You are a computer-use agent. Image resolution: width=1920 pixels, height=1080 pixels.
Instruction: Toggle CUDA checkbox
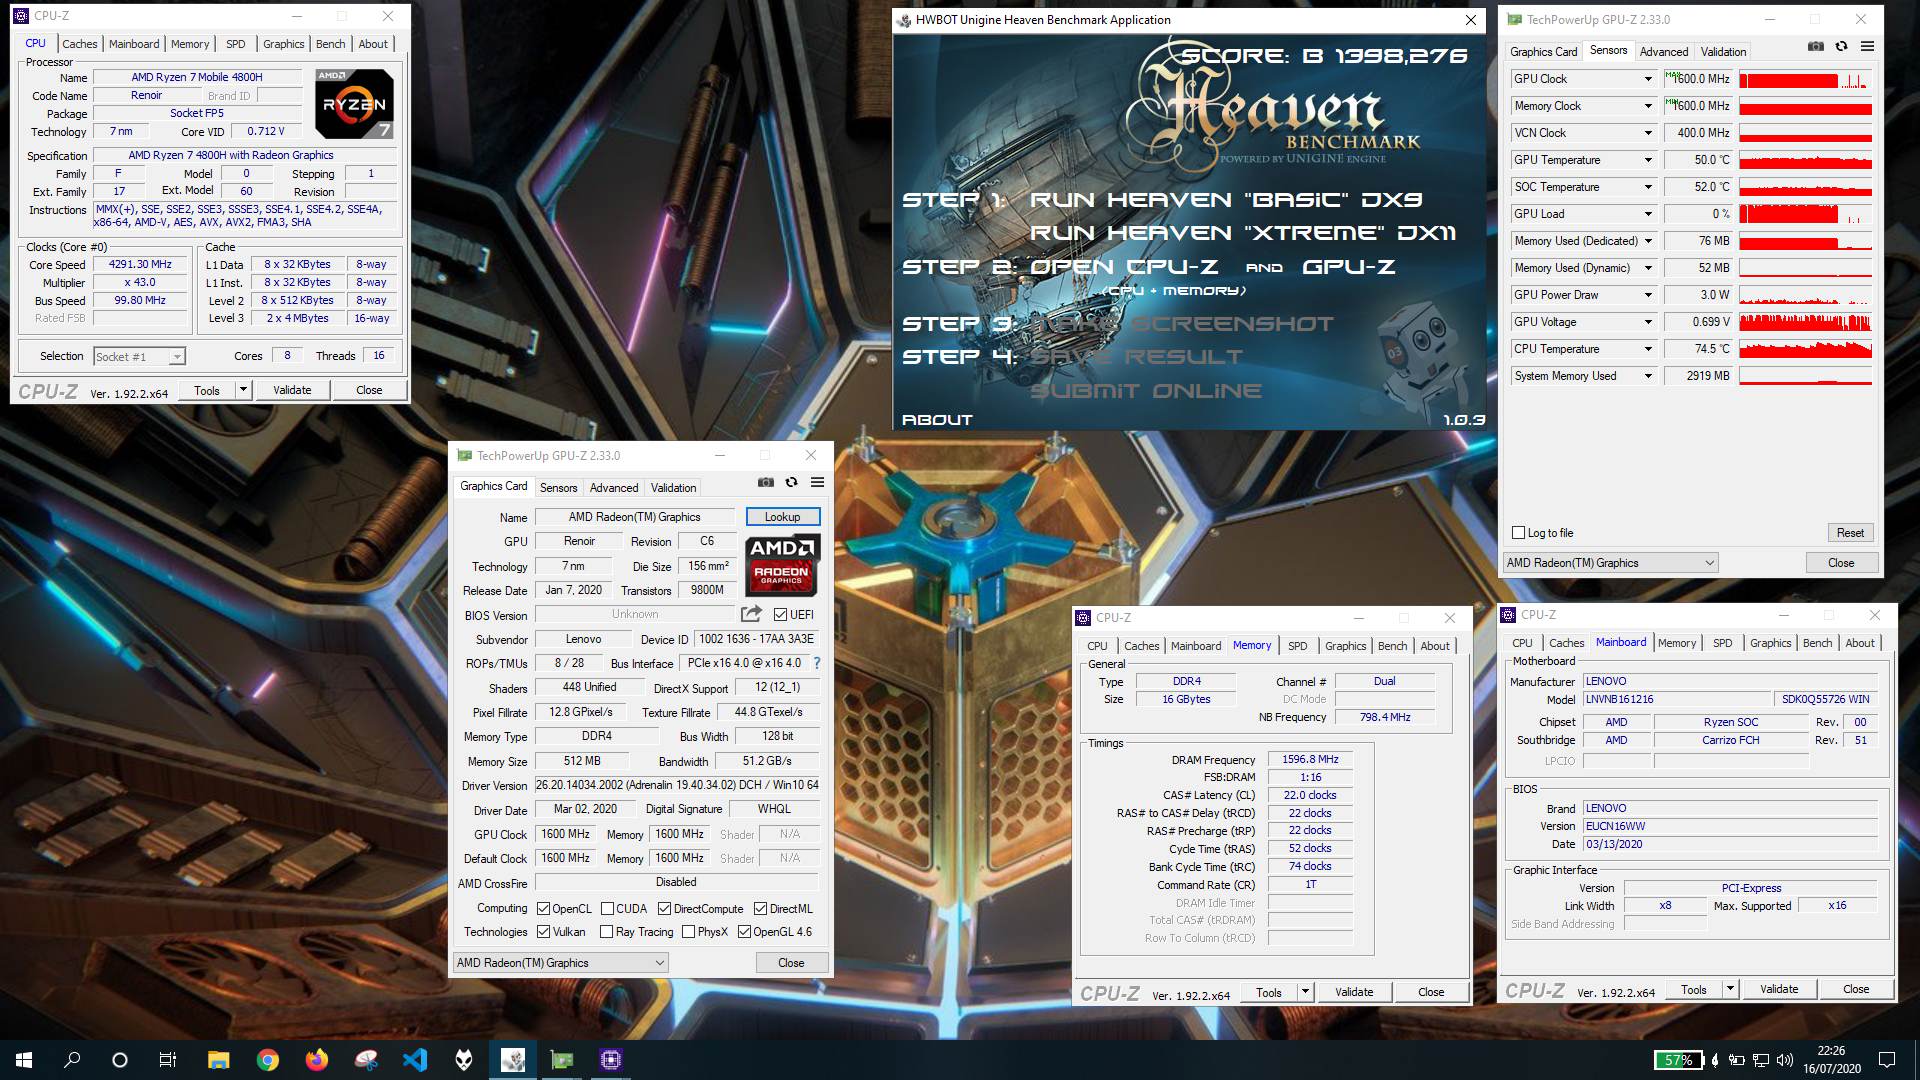(x=607, y=909)
